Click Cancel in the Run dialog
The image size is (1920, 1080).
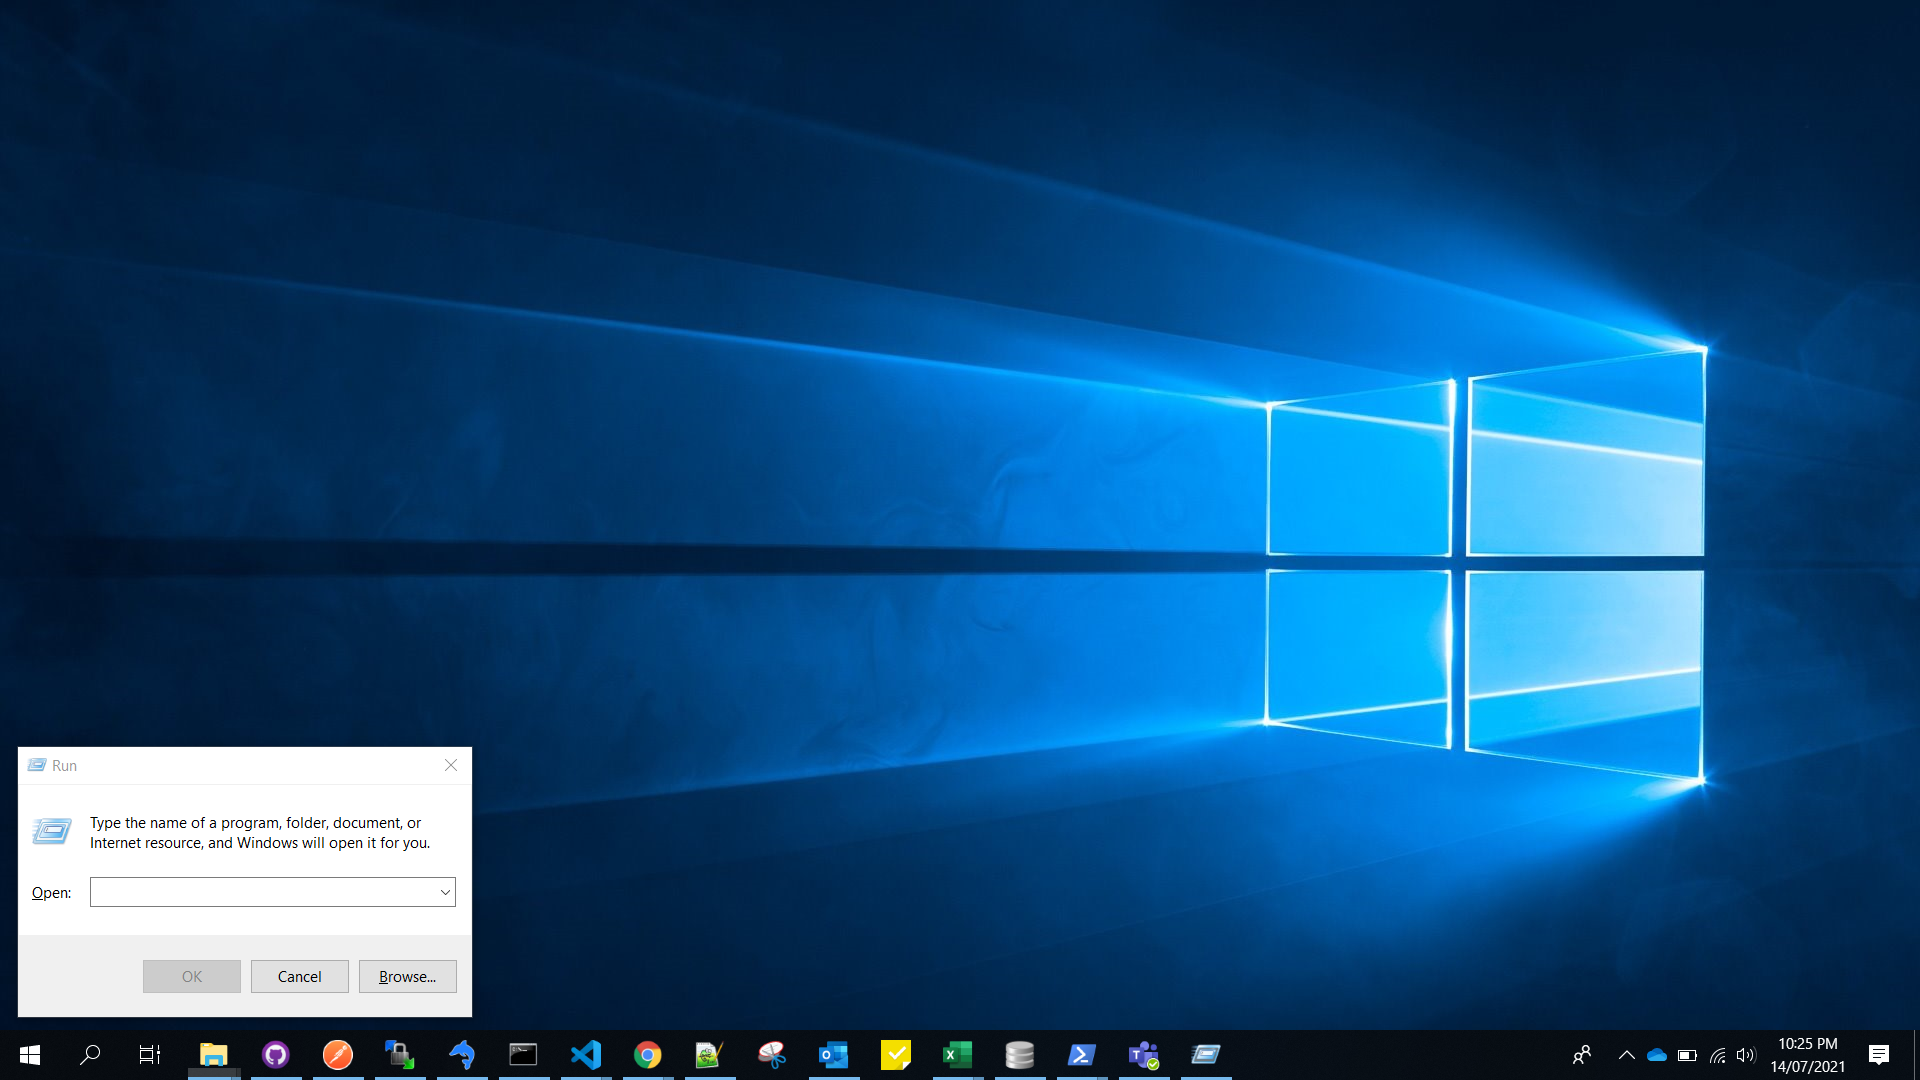[x=299, y=976]
